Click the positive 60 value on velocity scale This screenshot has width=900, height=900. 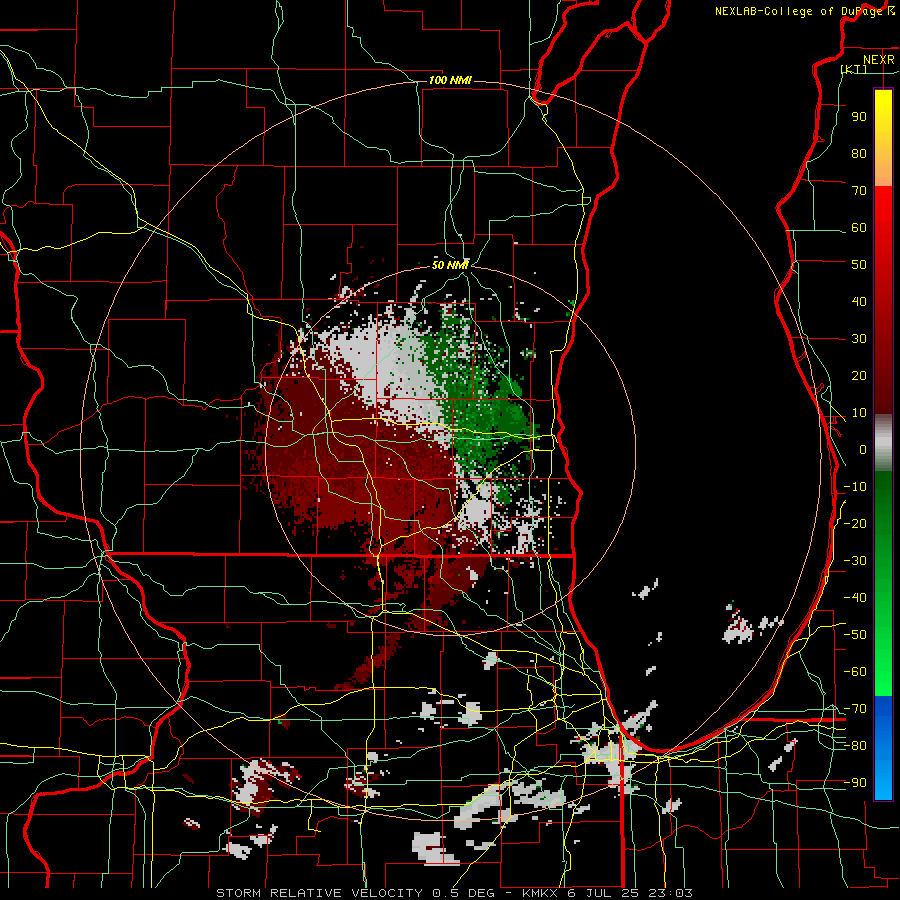pyautogui.click(x=859, y=228)
